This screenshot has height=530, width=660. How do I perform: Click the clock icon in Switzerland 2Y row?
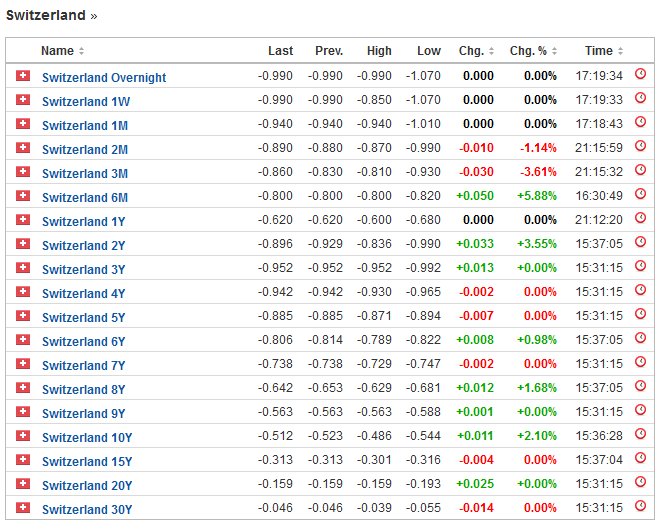point(640,242)
